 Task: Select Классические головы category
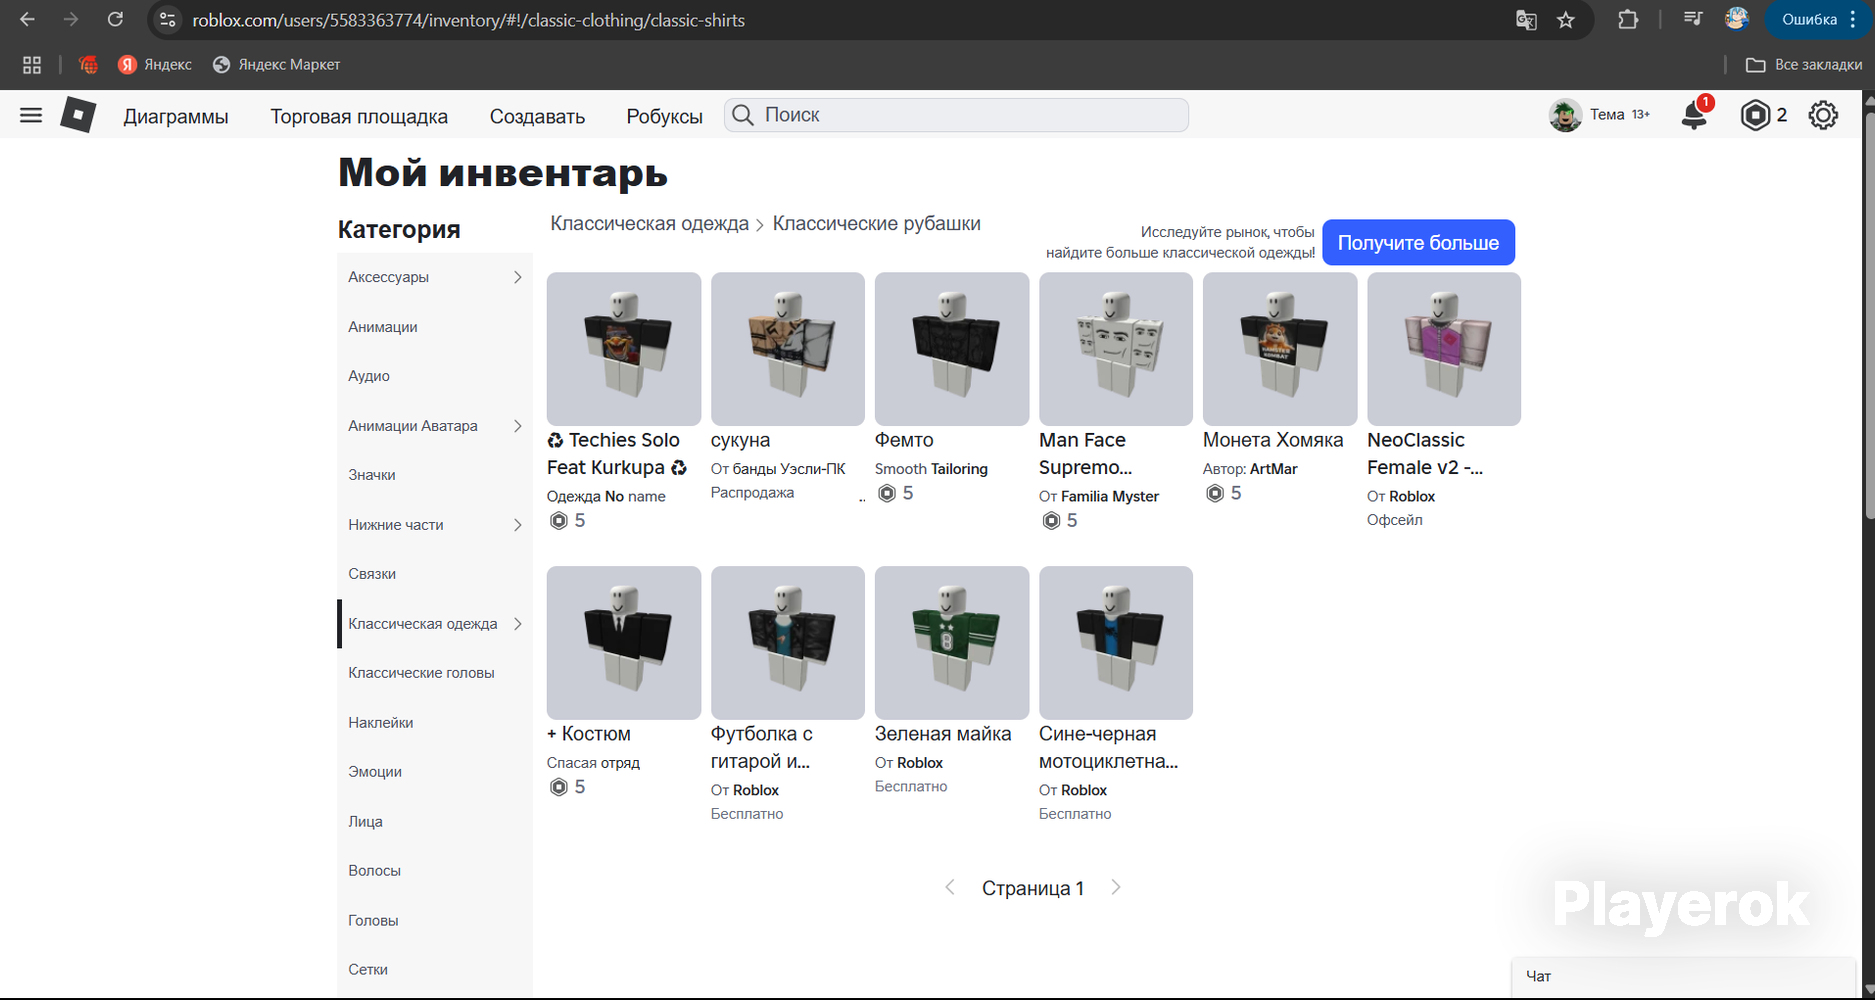coord(435,673)
